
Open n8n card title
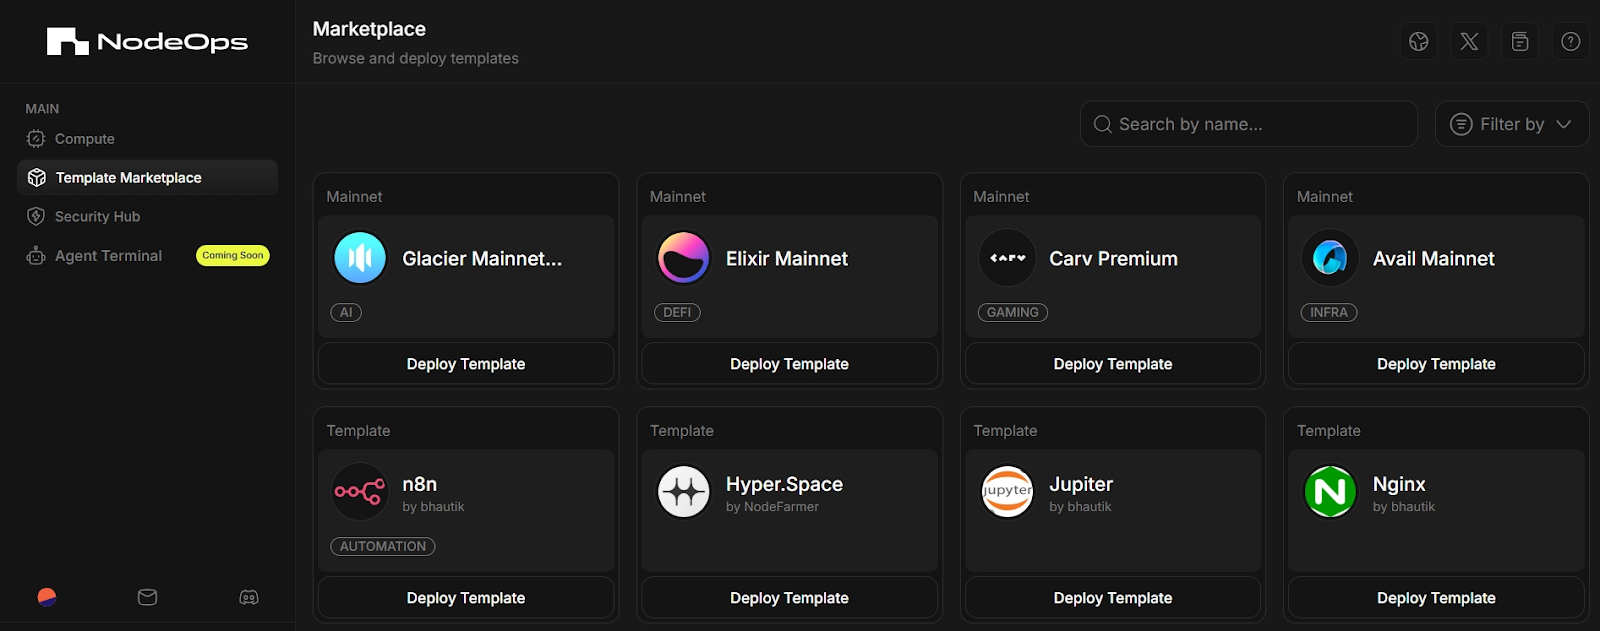coord(420,484)
